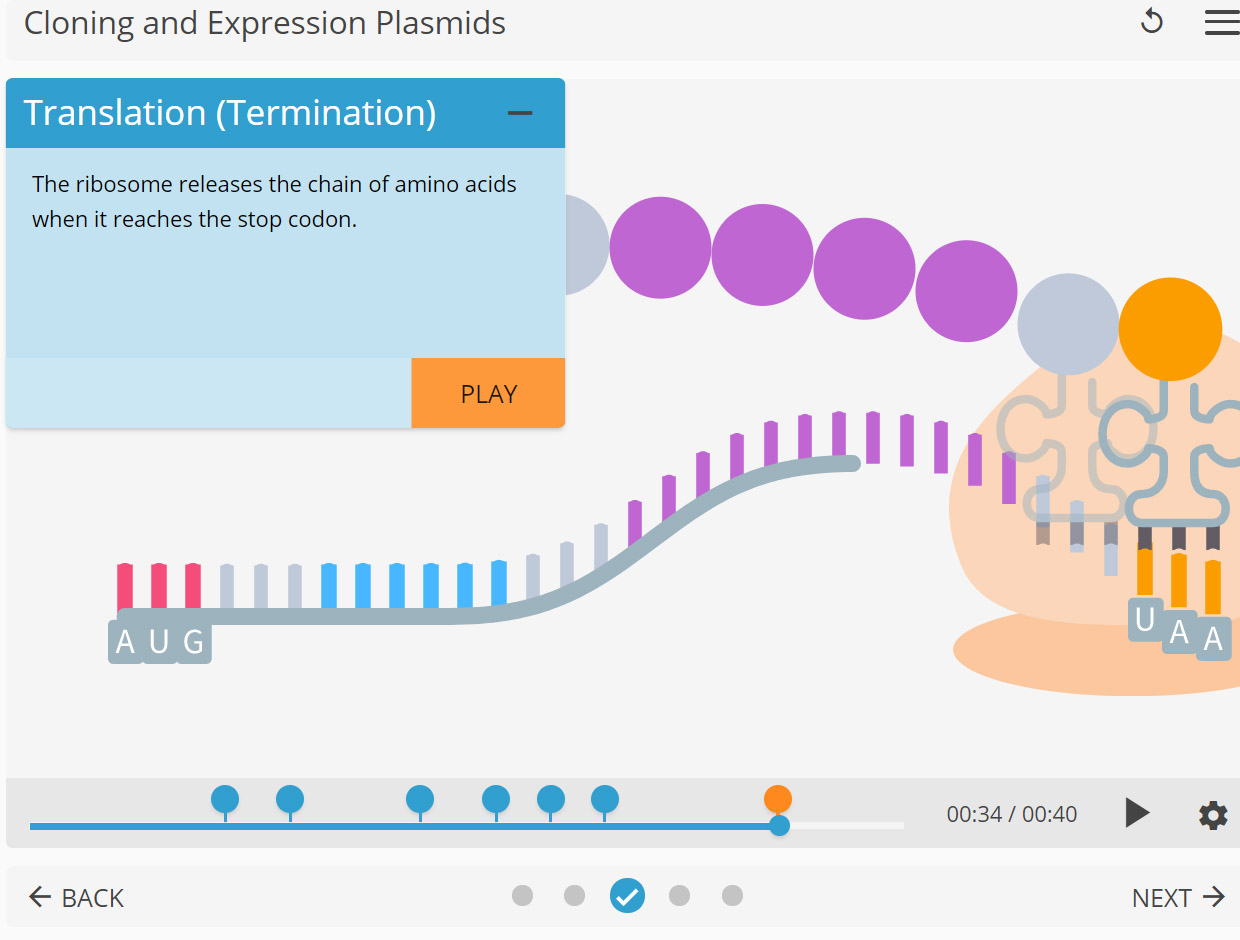Click the completed checkmark progress dot
Image resolution: width=1240 pixels, height=940 pixels.
627,896
